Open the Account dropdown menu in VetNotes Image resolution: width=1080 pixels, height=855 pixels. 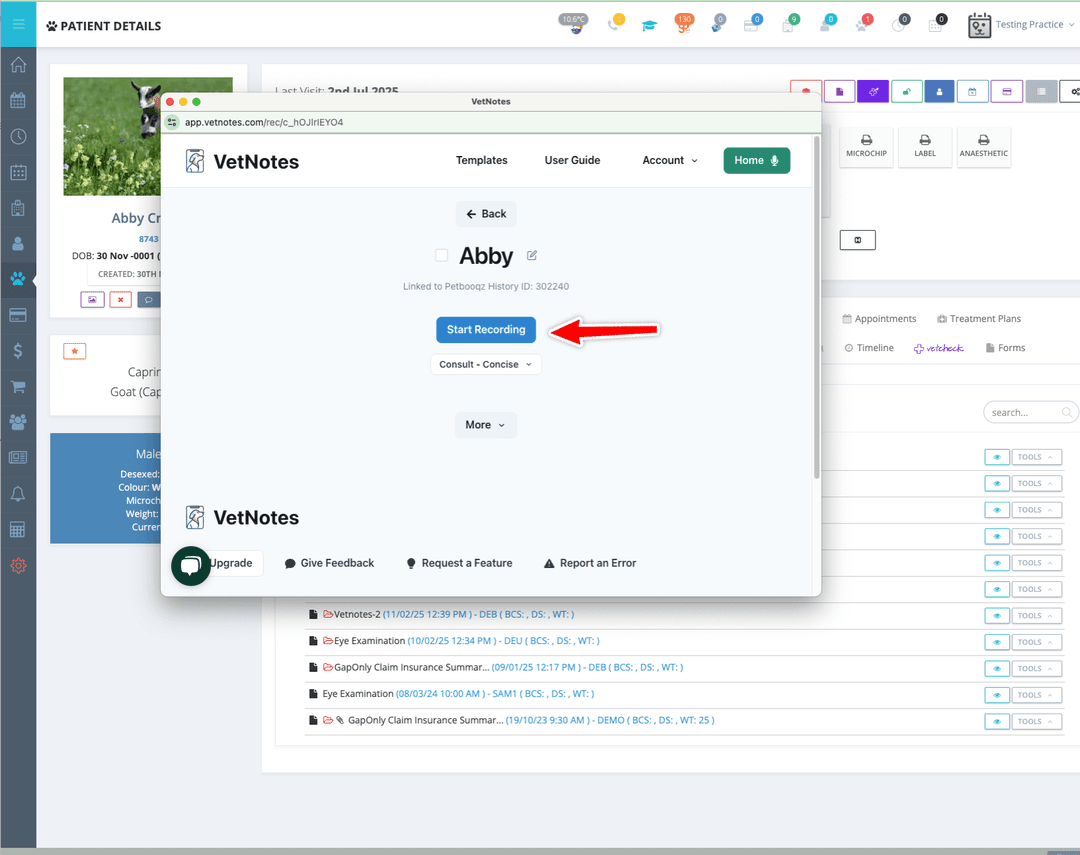click(669, 160)
